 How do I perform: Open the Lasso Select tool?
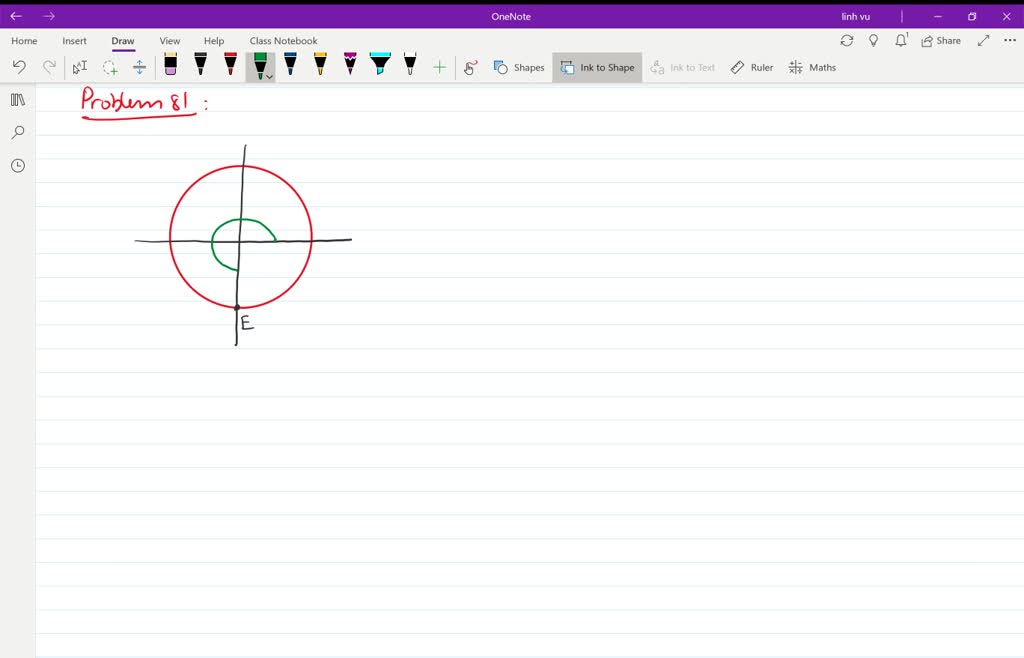(110, 66)
